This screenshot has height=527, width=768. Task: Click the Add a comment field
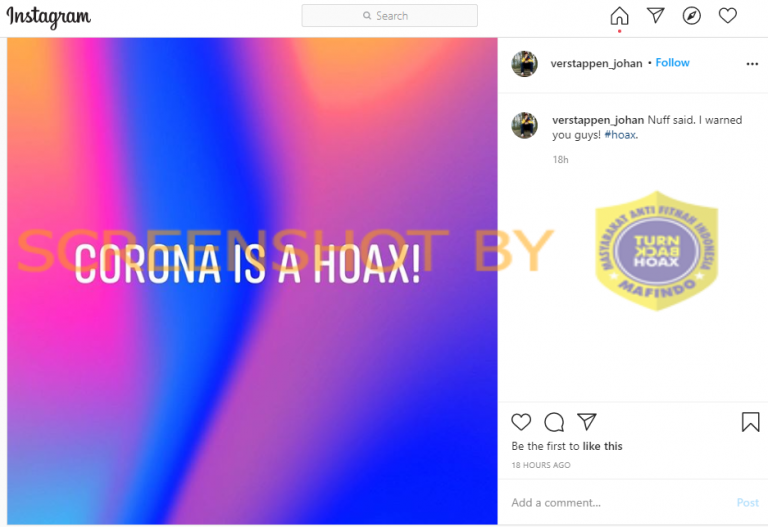(x=620, y=503)
